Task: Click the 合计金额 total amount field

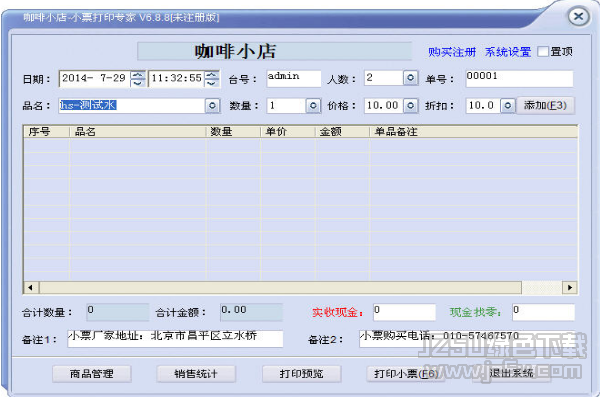Action: pyautogui.click(x=251, y=312)
